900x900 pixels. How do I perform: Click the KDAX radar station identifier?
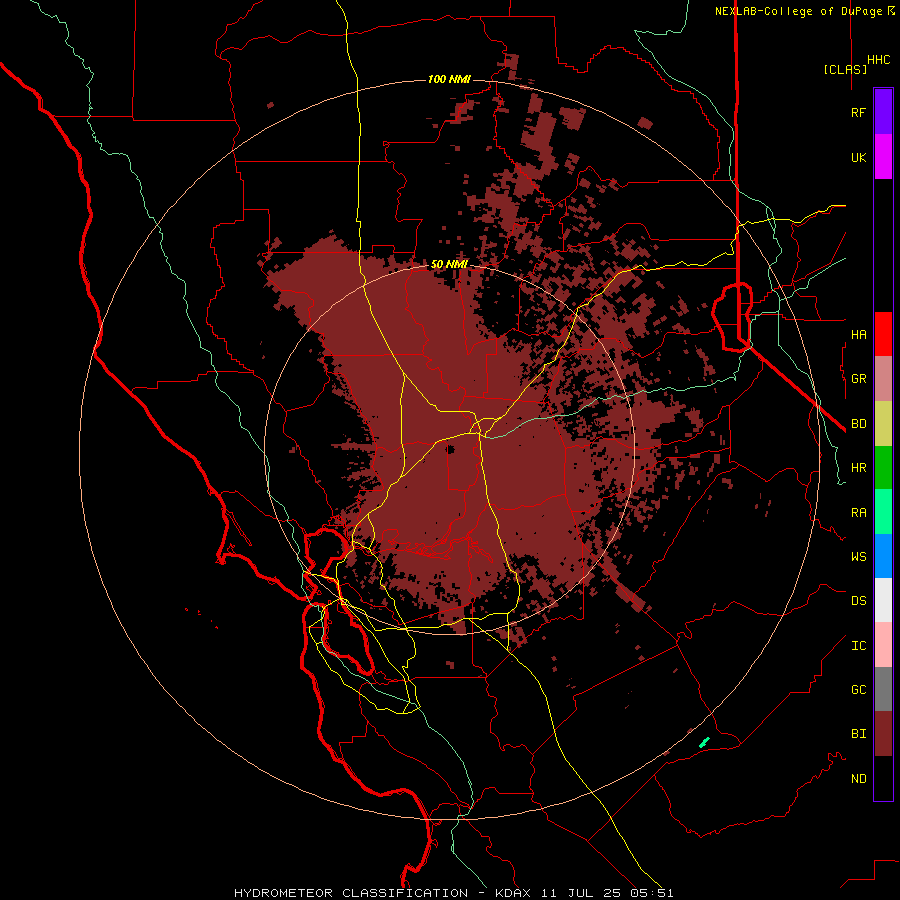pyautogui.click(x=513, y=893)
